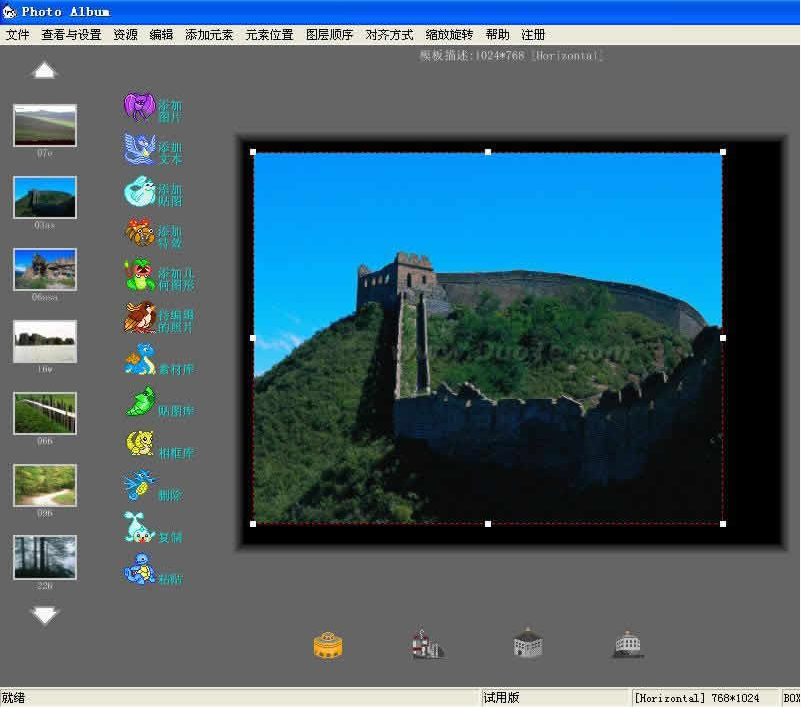Open the 查看与设置 menu
The height and width of the screenshot is (707, 801).
[x=71, y=35]
